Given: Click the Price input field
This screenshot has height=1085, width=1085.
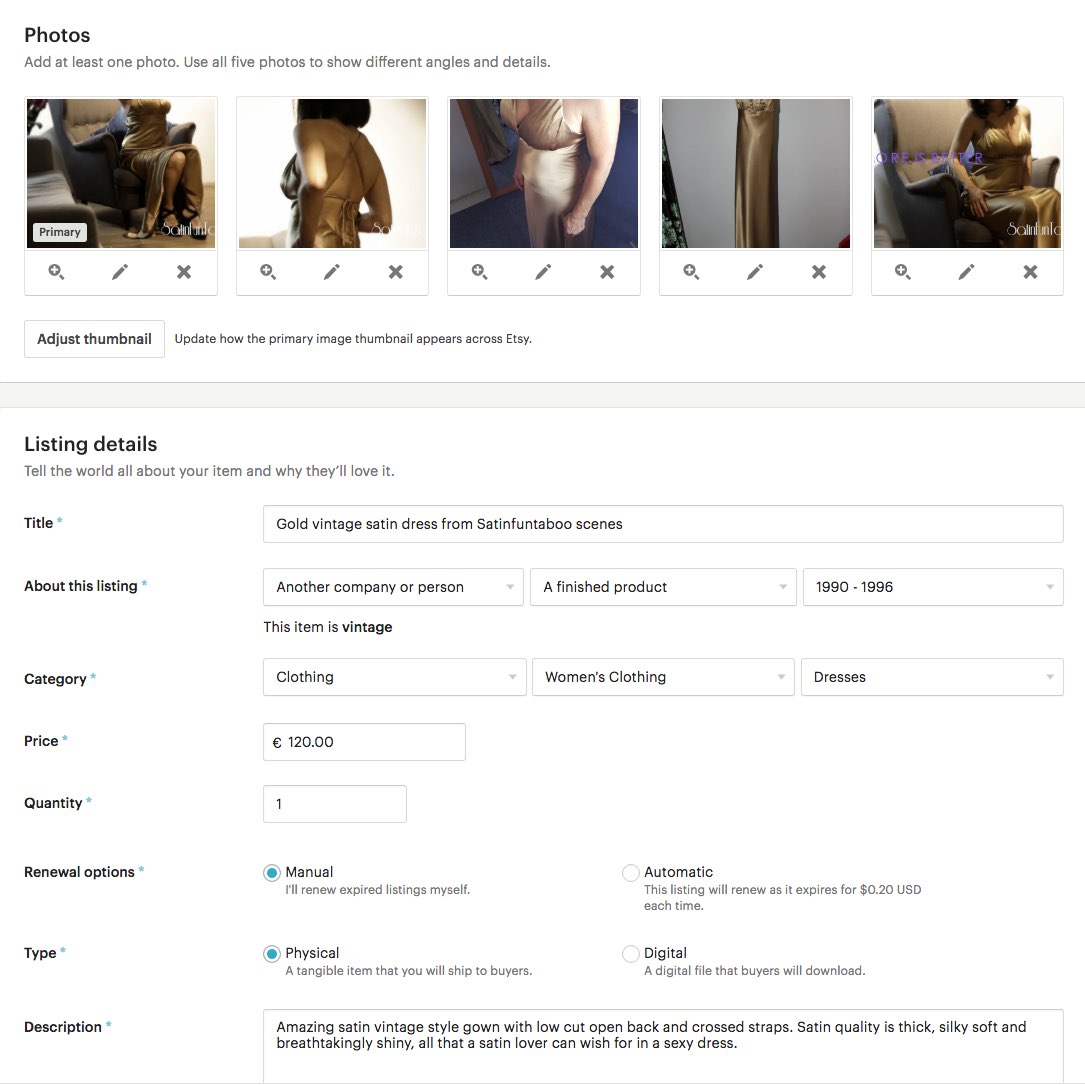Looking at the screenshot, I should (364, 742).
